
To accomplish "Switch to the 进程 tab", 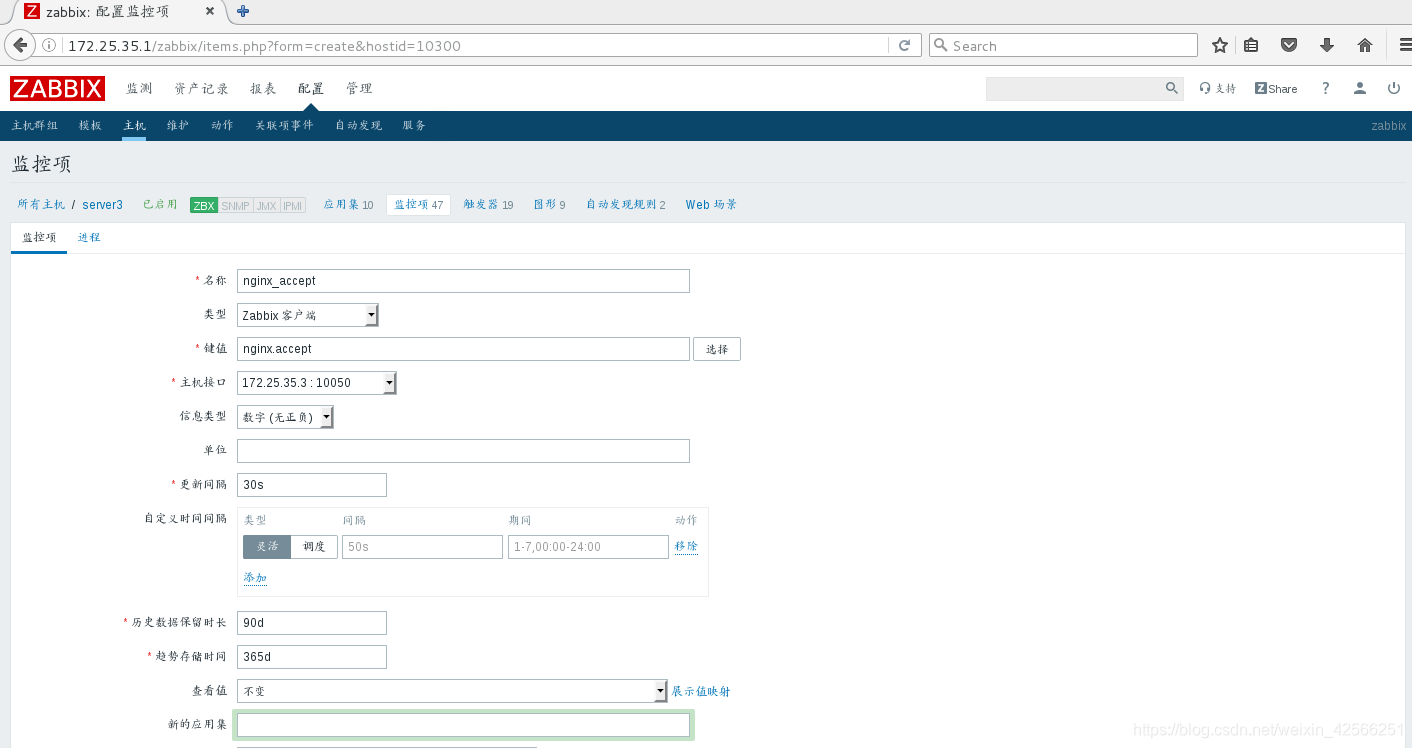I will [89, 237].
